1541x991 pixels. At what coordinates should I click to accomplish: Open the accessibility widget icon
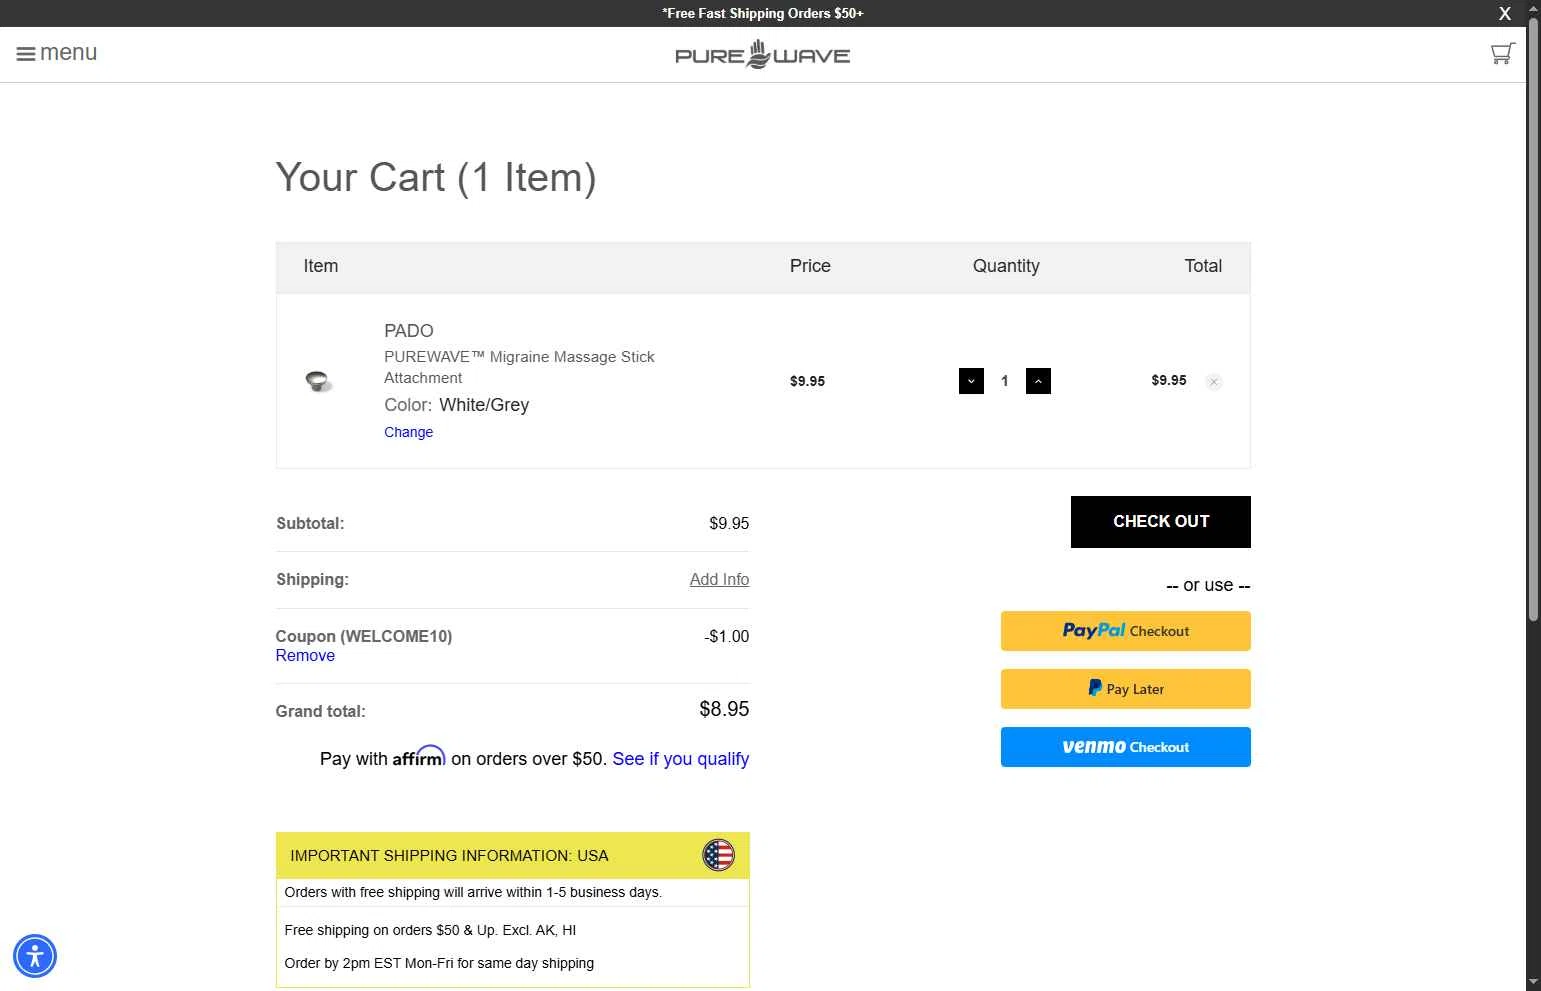pos(35,956)
